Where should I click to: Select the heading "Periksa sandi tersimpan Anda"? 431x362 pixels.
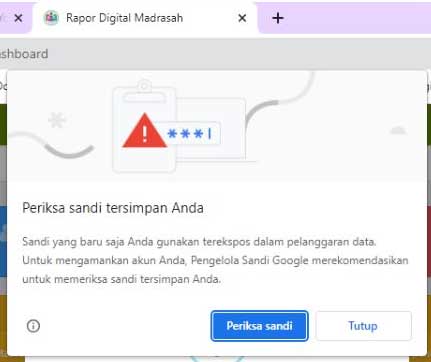point(113,208)
